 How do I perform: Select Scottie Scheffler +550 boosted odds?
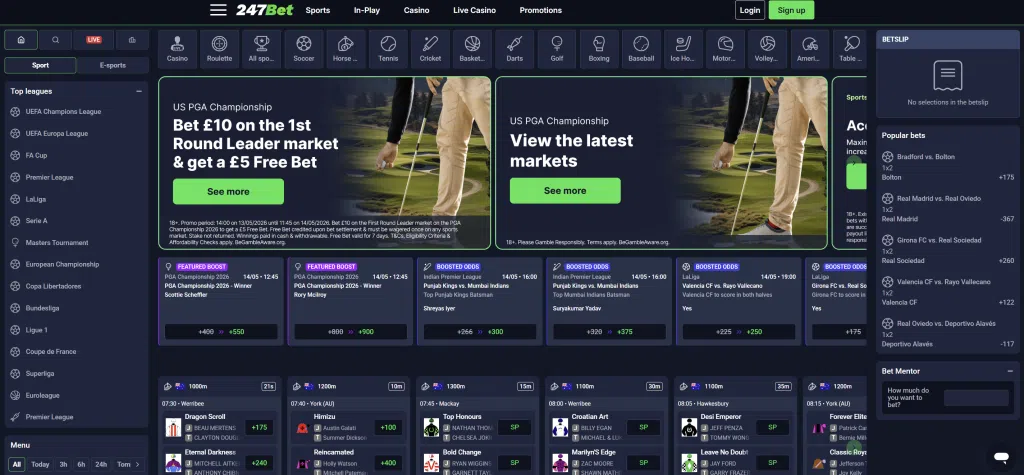pos(221,332)
